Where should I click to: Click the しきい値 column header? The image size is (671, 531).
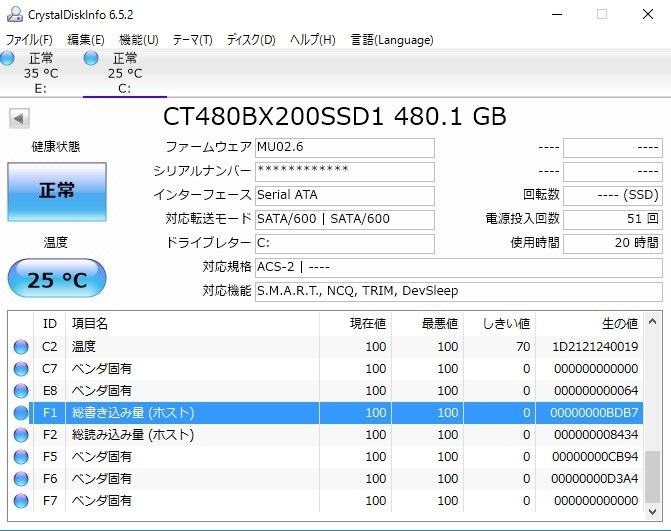[x=499, y=323]
